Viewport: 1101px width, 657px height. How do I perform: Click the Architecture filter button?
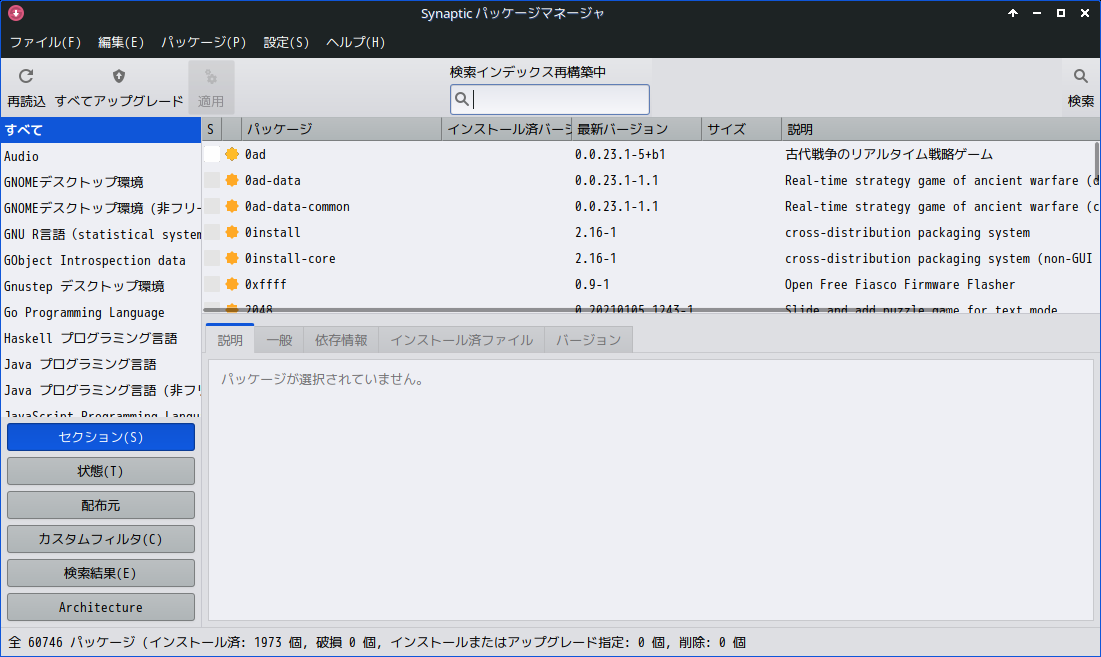click(100, 607)
